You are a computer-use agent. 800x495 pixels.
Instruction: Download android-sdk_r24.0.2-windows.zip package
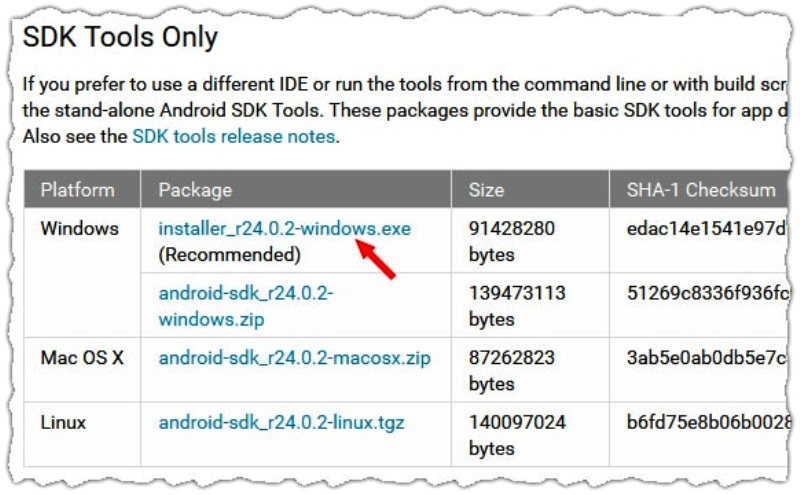click(x=245, y=306)
